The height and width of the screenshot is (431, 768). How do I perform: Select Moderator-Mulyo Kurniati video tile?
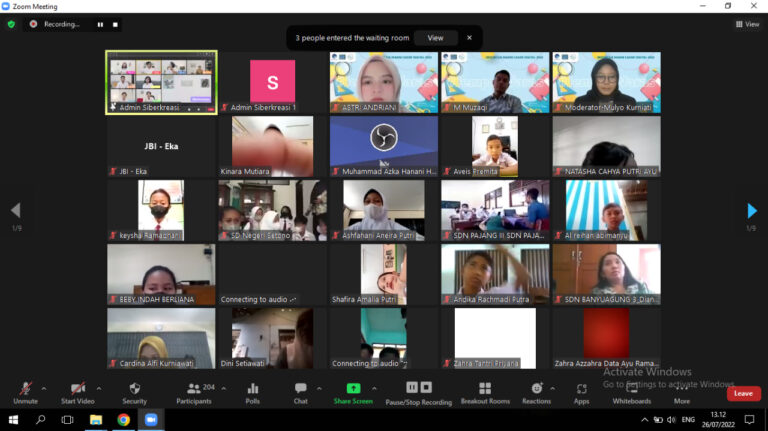click(x=606, y=82)
